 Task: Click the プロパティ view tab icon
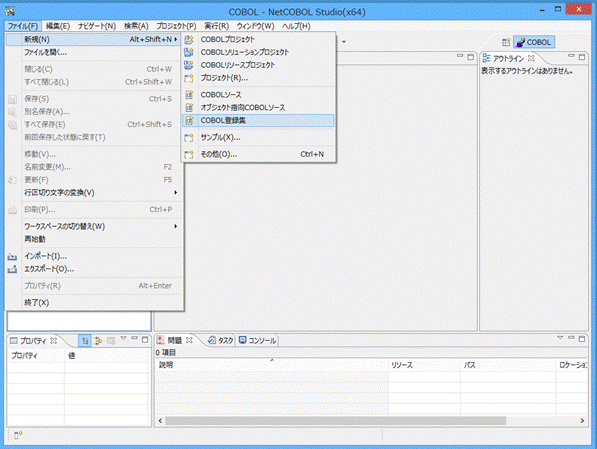(x=14, y=340)
